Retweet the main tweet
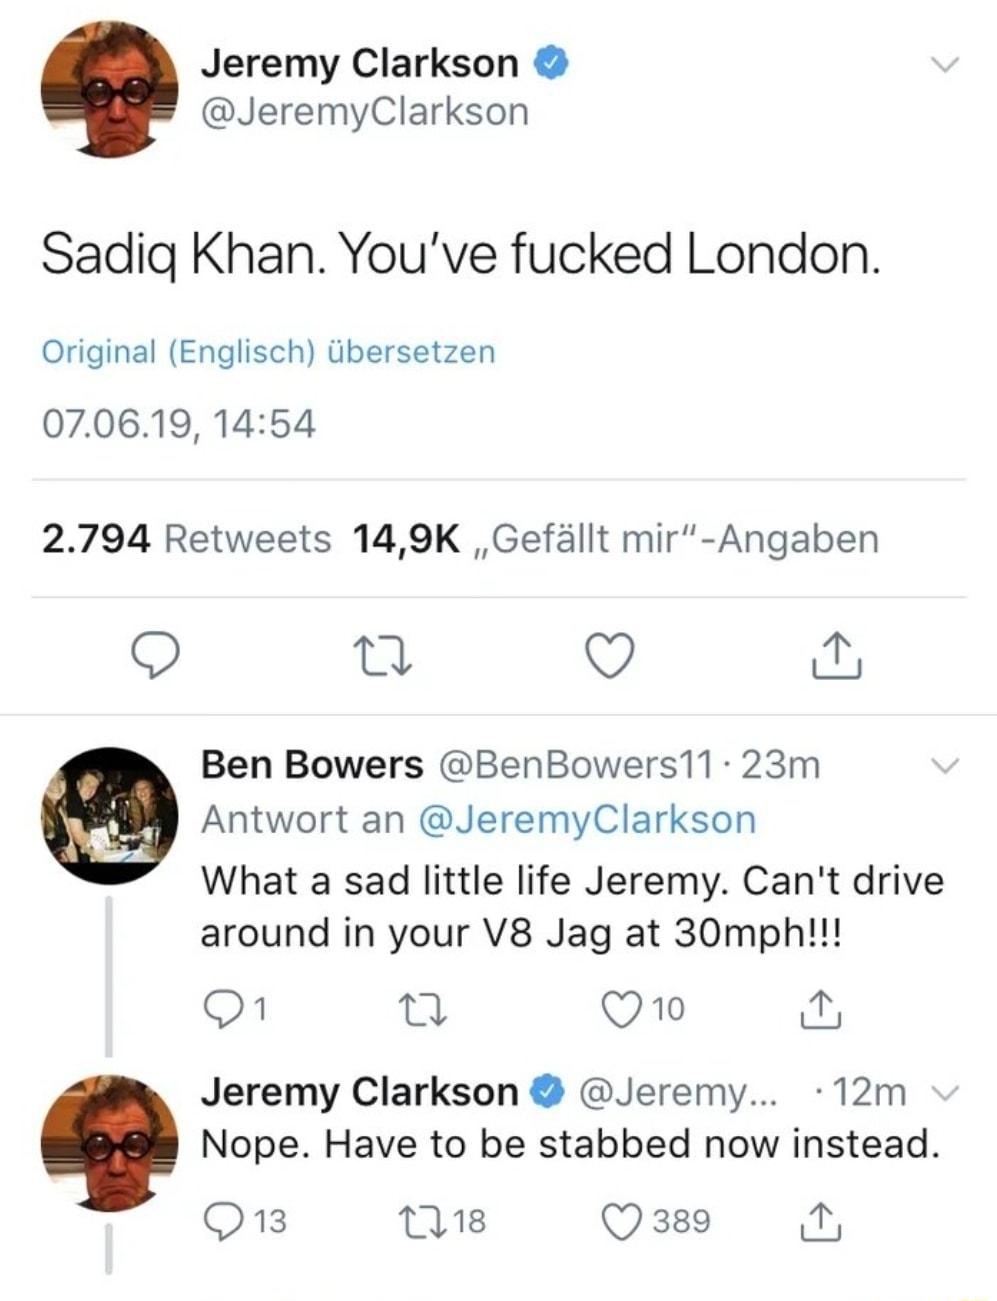The height and width of the screenshot is (1301, 997). 386,657
